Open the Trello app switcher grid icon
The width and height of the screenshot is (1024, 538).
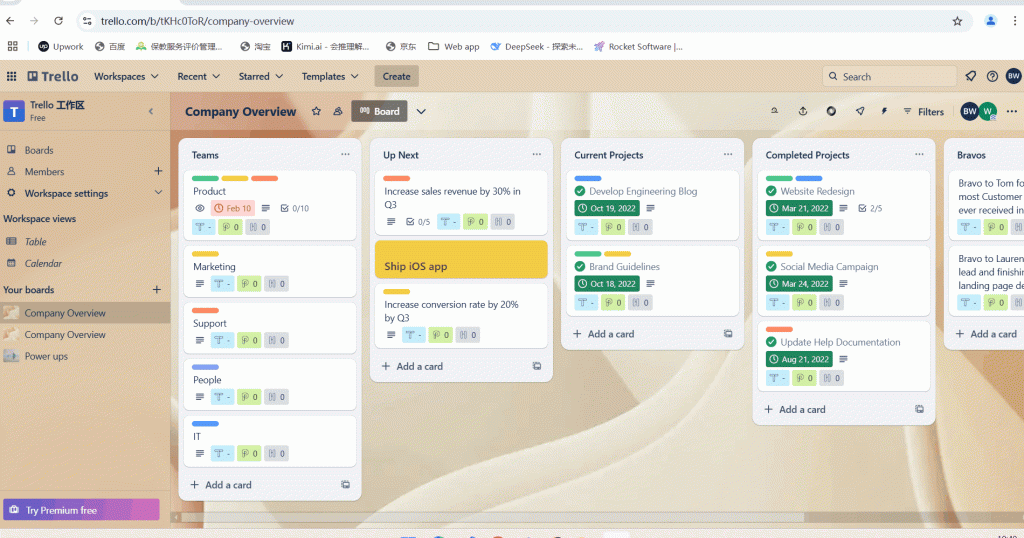pyautogui.click(x=11, y=76)
